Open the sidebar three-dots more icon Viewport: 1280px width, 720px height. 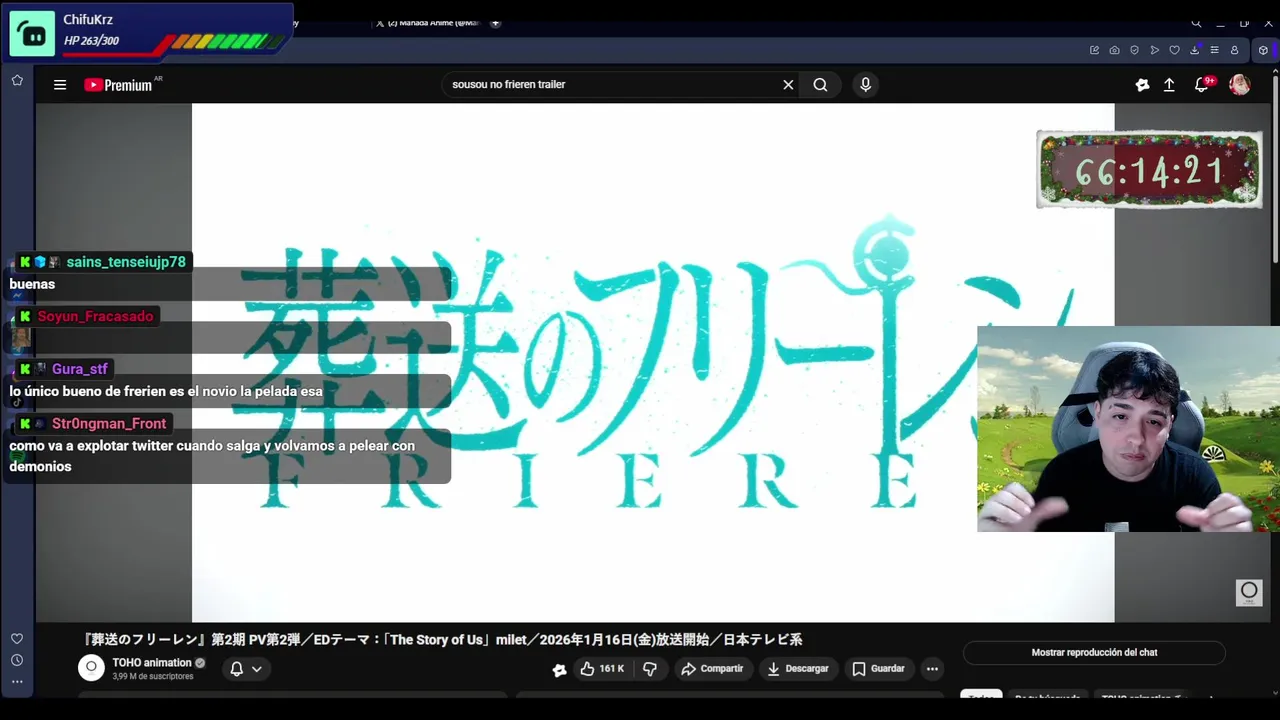(x=17, y=682)
